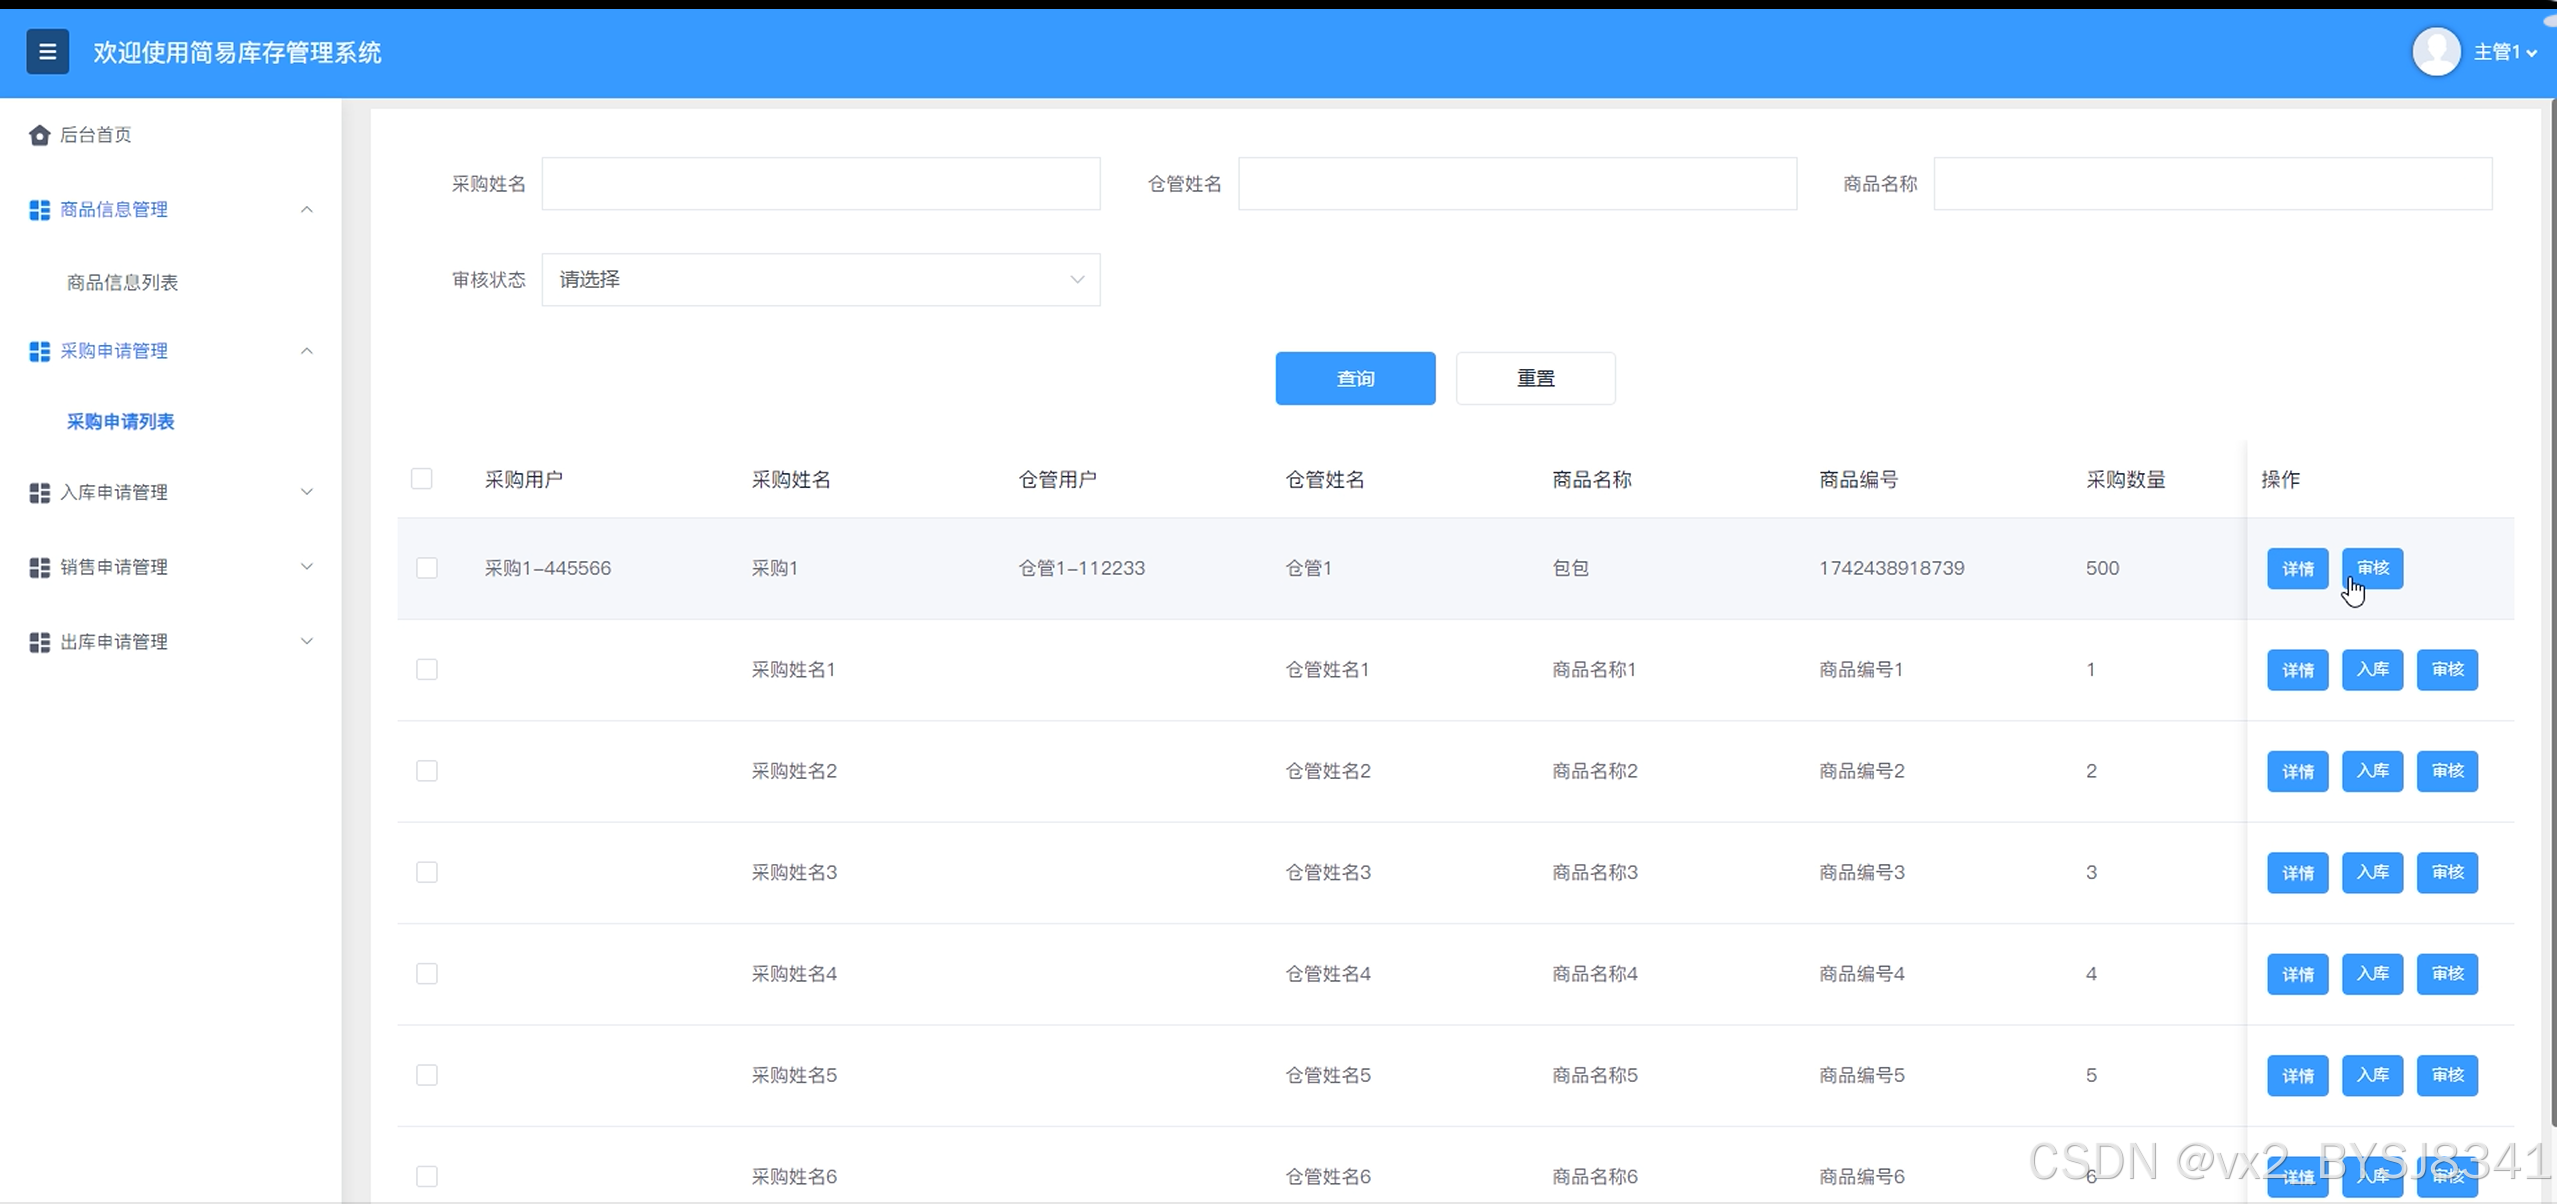
Task: Toggle the select-all checkbox in table header
Action: point(422,479)
